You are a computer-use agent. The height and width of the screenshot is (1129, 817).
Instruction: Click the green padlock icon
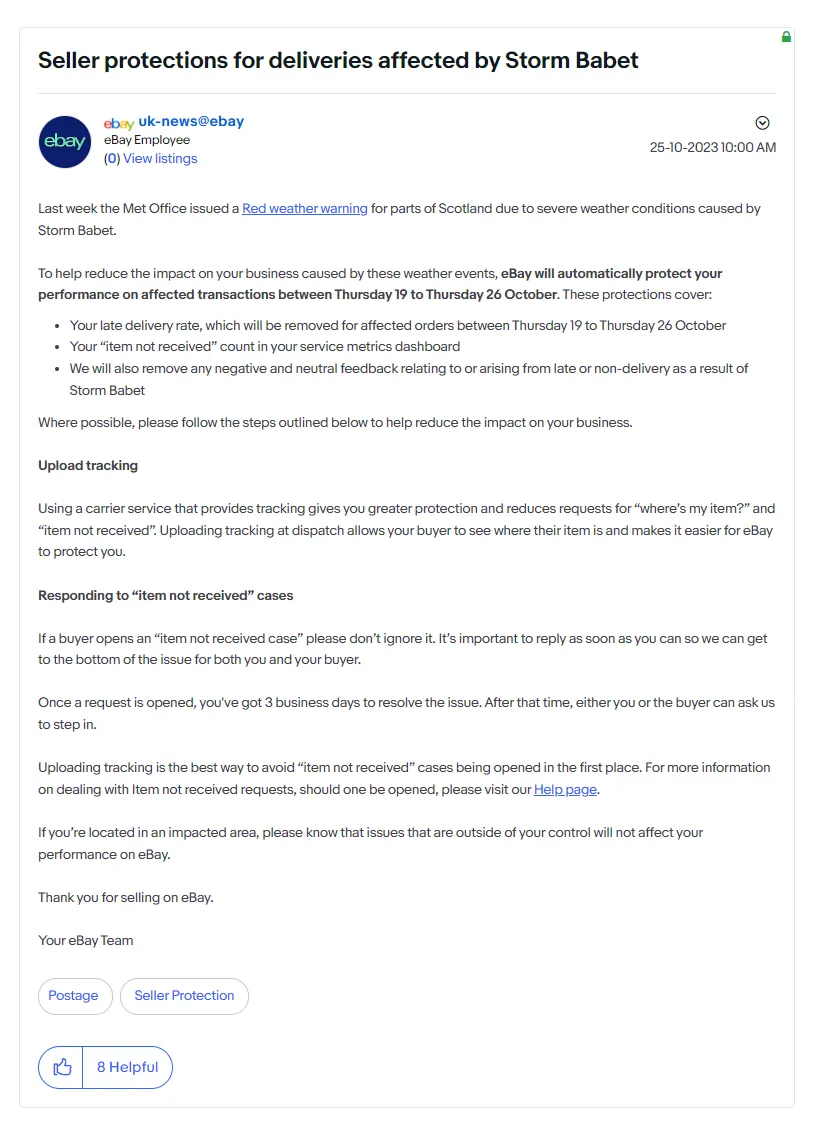coord(786,37)
